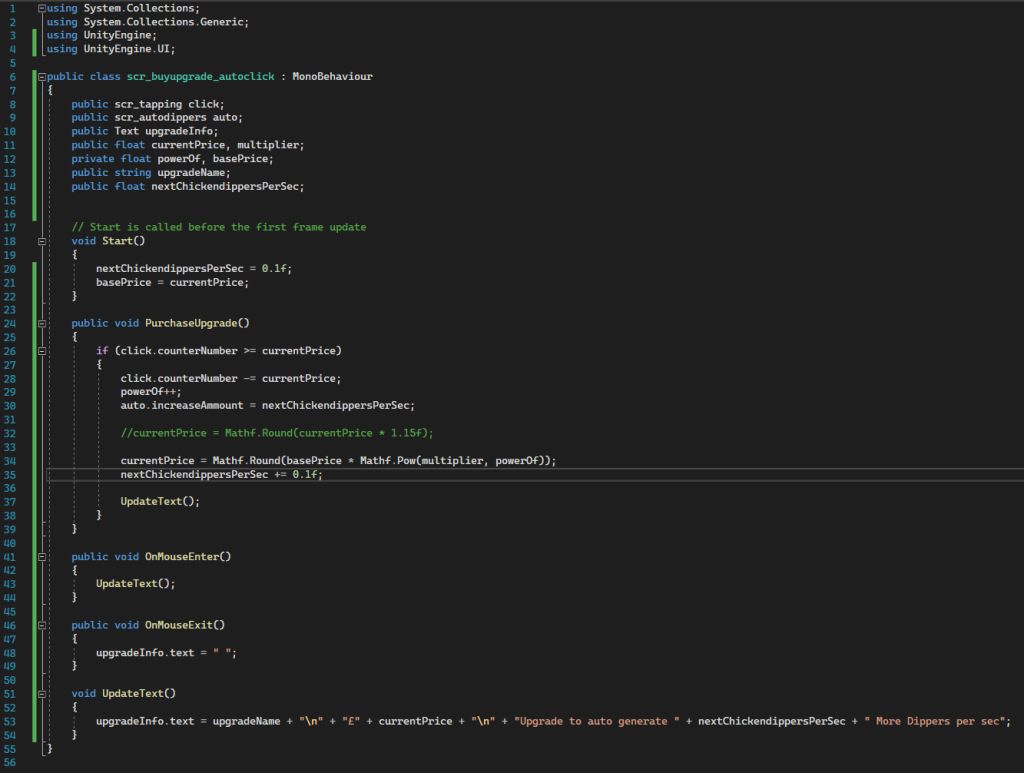Collapse the UpdateText method definition
The image size is (1024, 773).
[x=42, y=693]
